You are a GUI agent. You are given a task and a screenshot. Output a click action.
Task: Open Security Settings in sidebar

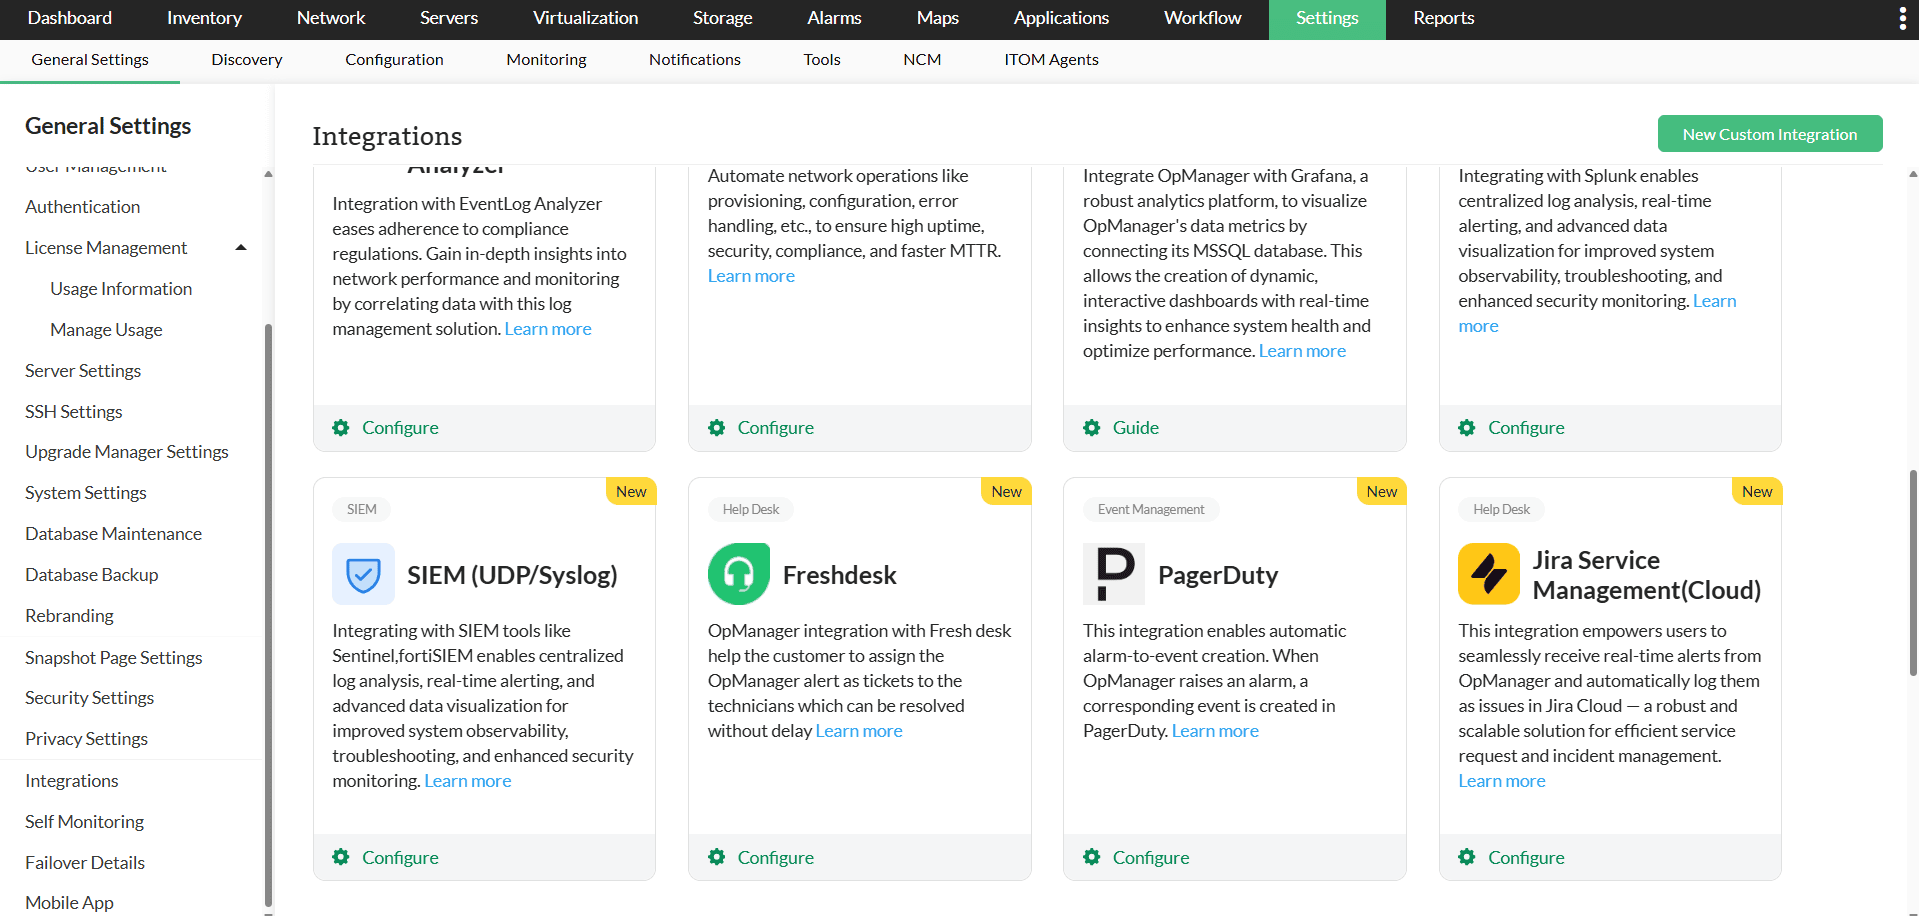(x=90, y=698)
